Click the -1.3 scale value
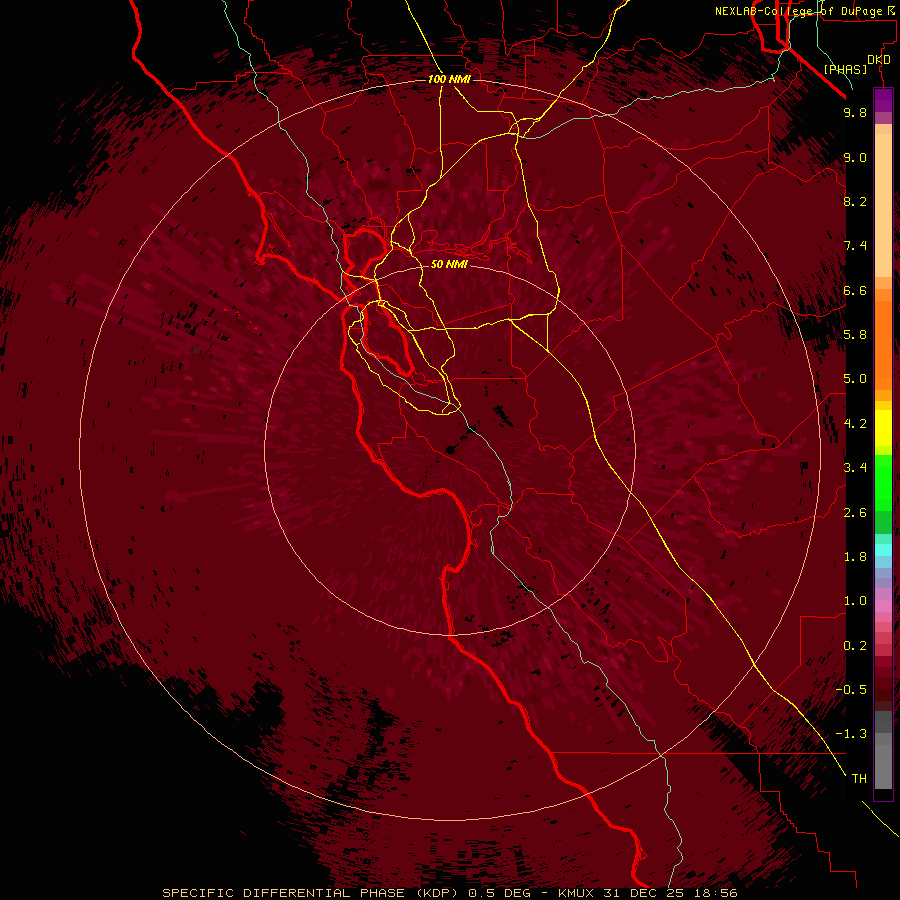900x900 pixels. coord(852,734)
